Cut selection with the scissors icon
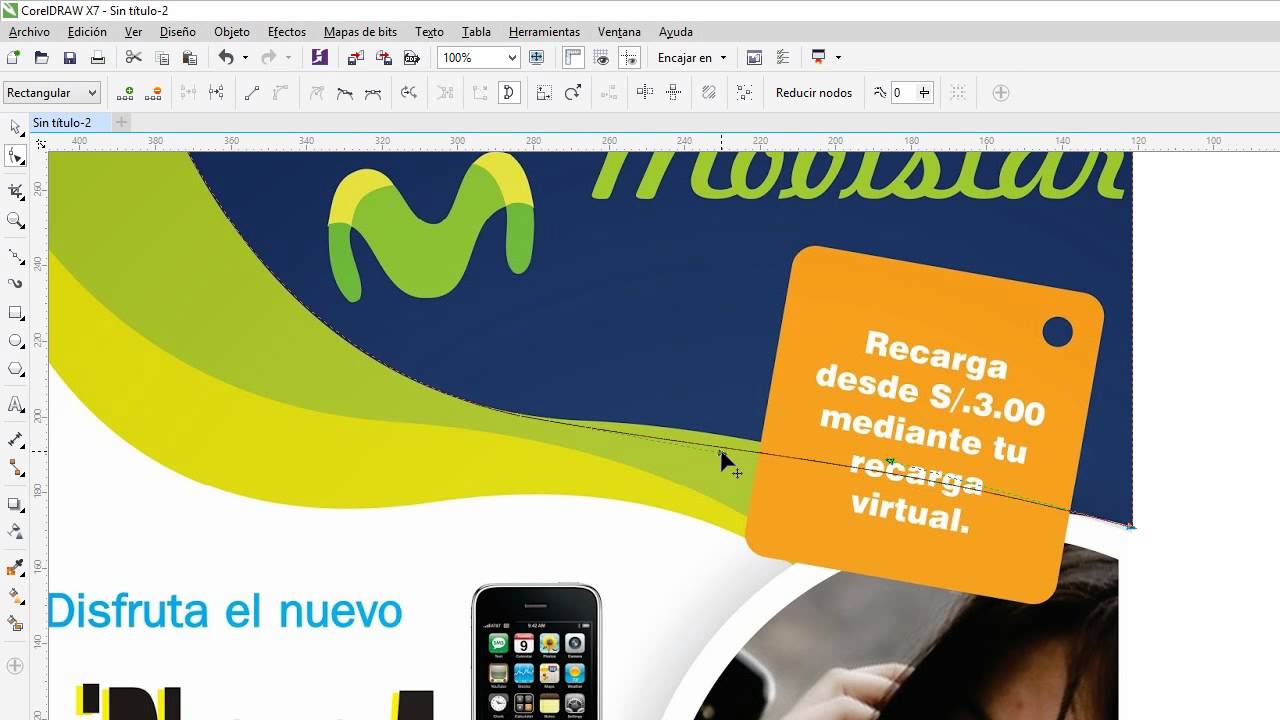Screen dimensions: 1280x720 tap(133, 58)
